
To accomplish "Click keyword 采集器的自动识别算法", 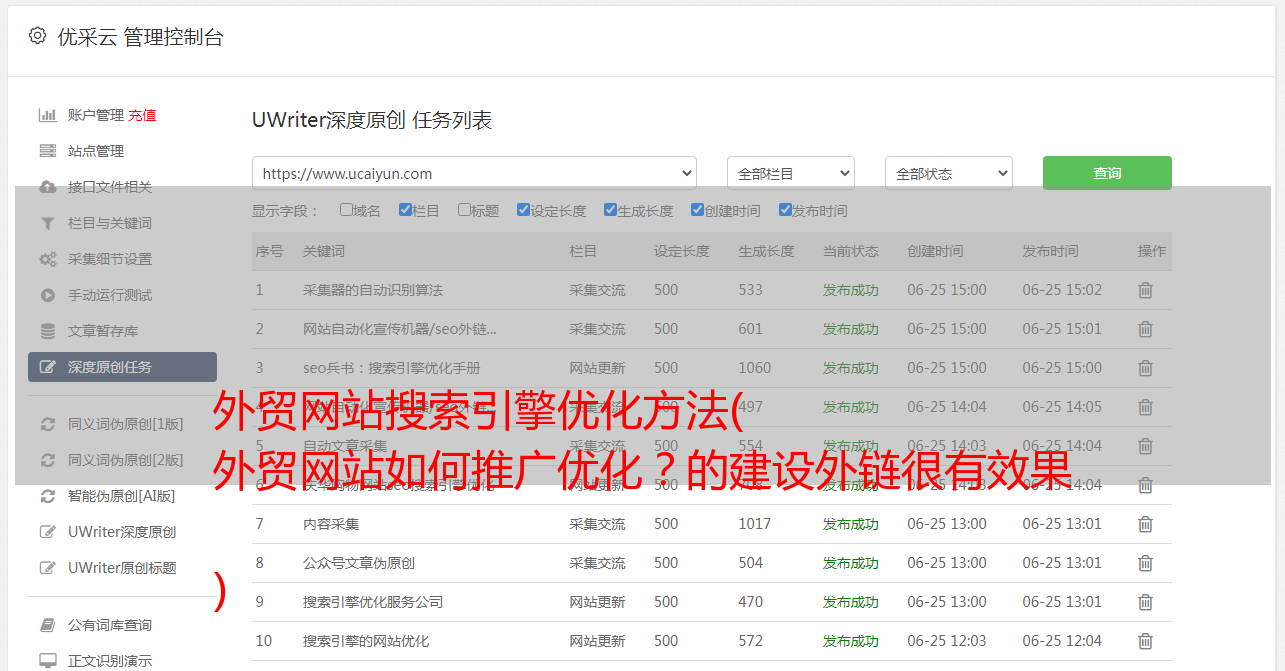I will click(x=373, y=290).
